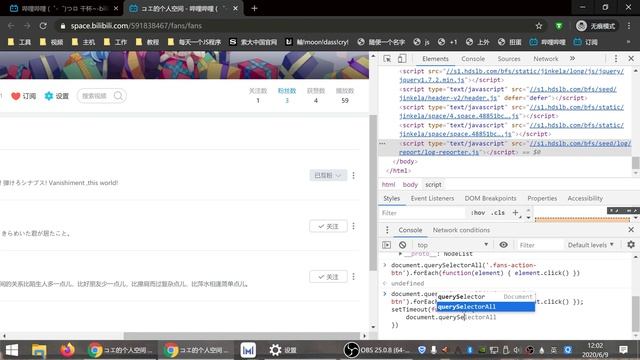The height and width of the screenshot is (360, 640).
Task: Show more DevTools panels via double-chevron
Action: click(572, 59)
